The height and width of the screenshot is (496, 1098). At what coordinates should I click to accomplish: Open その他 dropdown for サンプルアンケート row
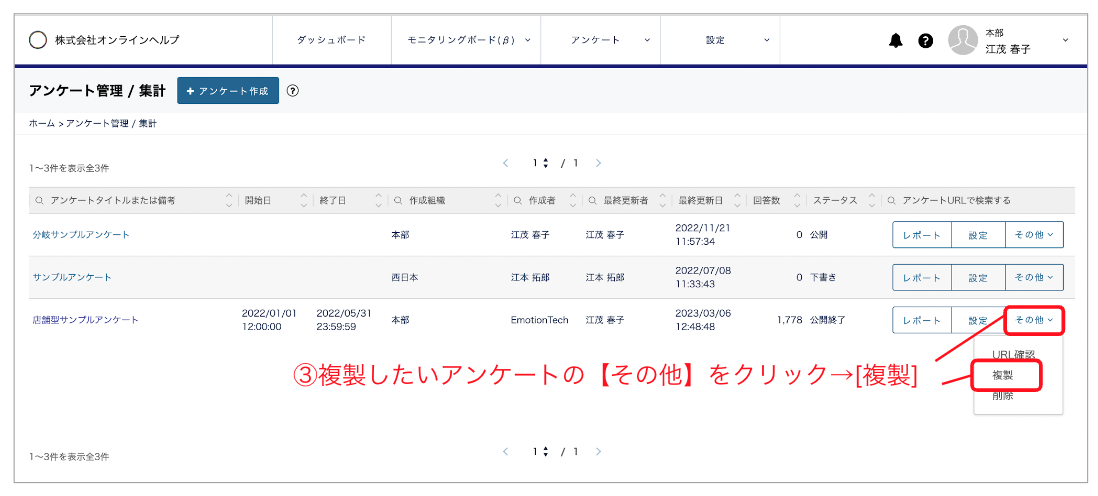(x=1034, y=277)
